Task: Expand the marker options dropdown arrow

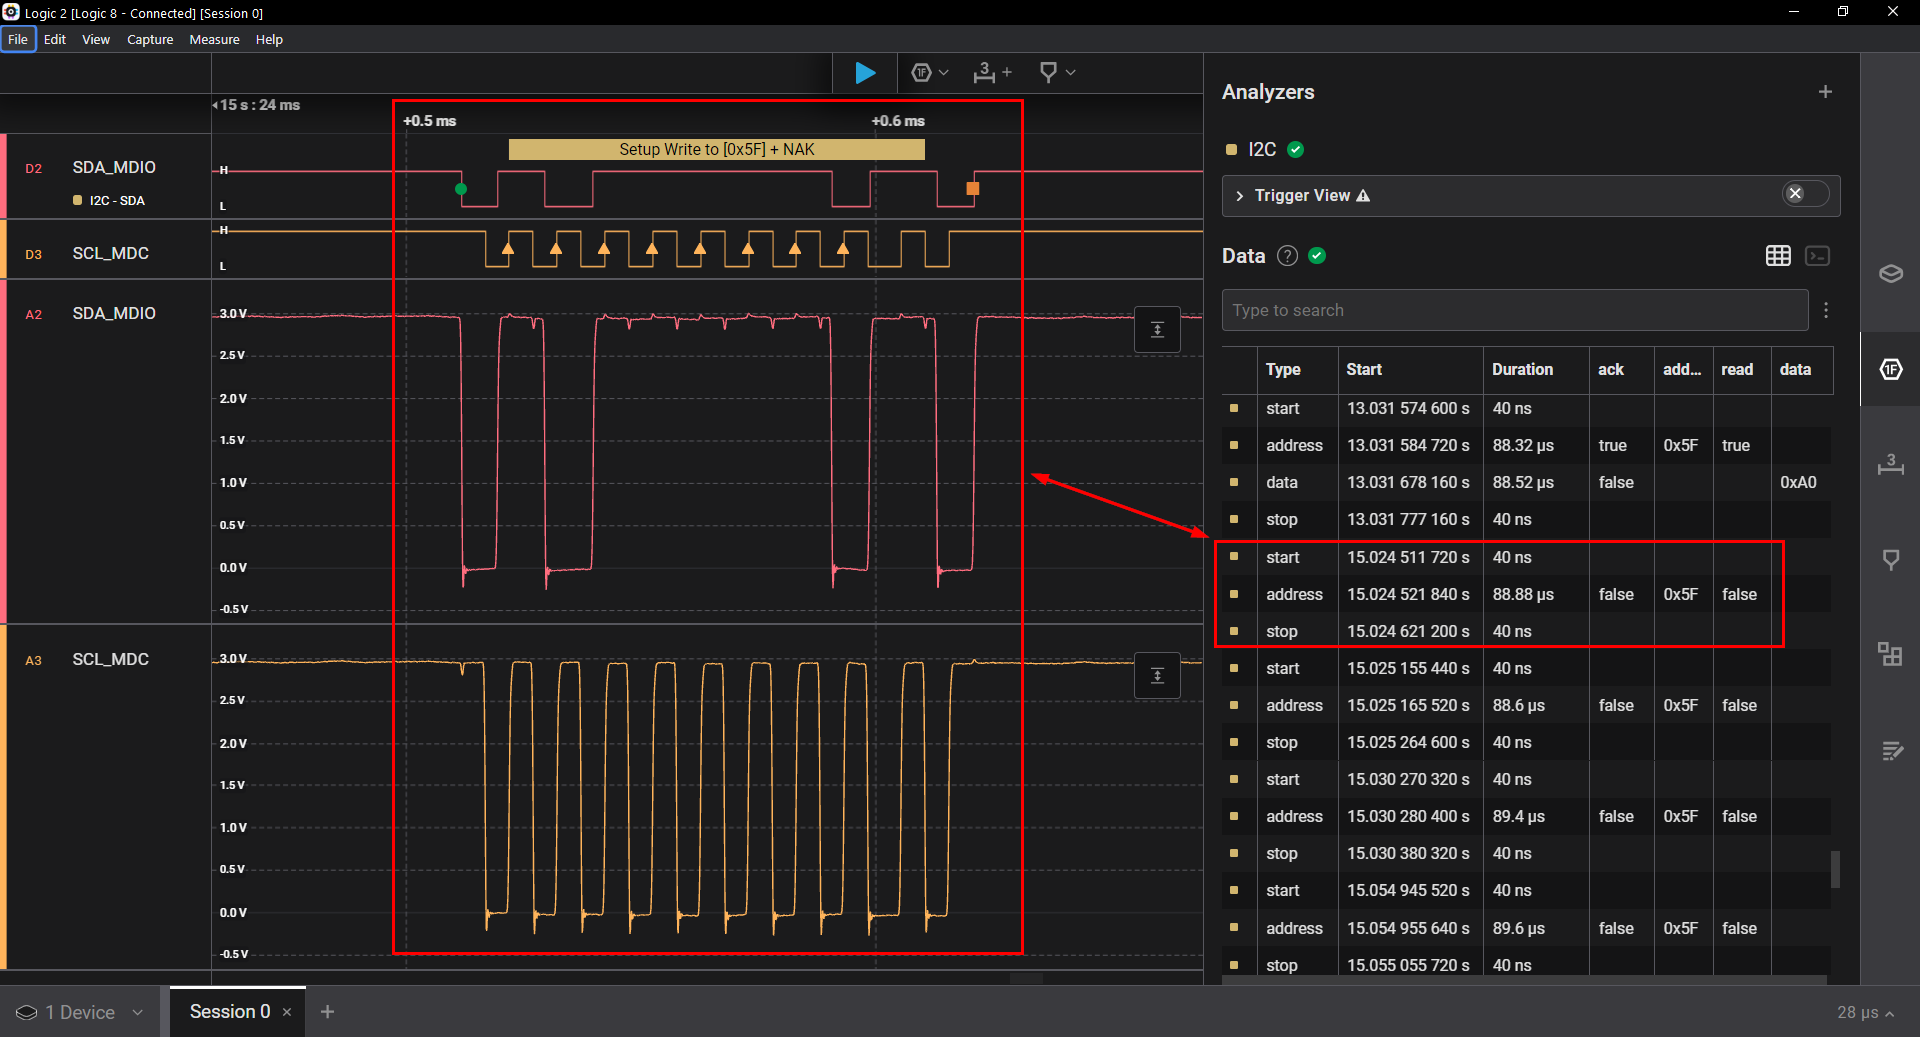Action: click(1071, 73)
